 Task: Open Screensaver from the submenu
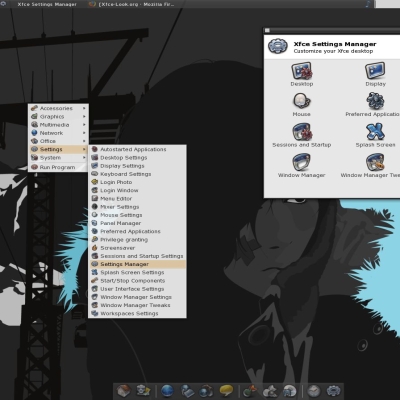[138, 248]
